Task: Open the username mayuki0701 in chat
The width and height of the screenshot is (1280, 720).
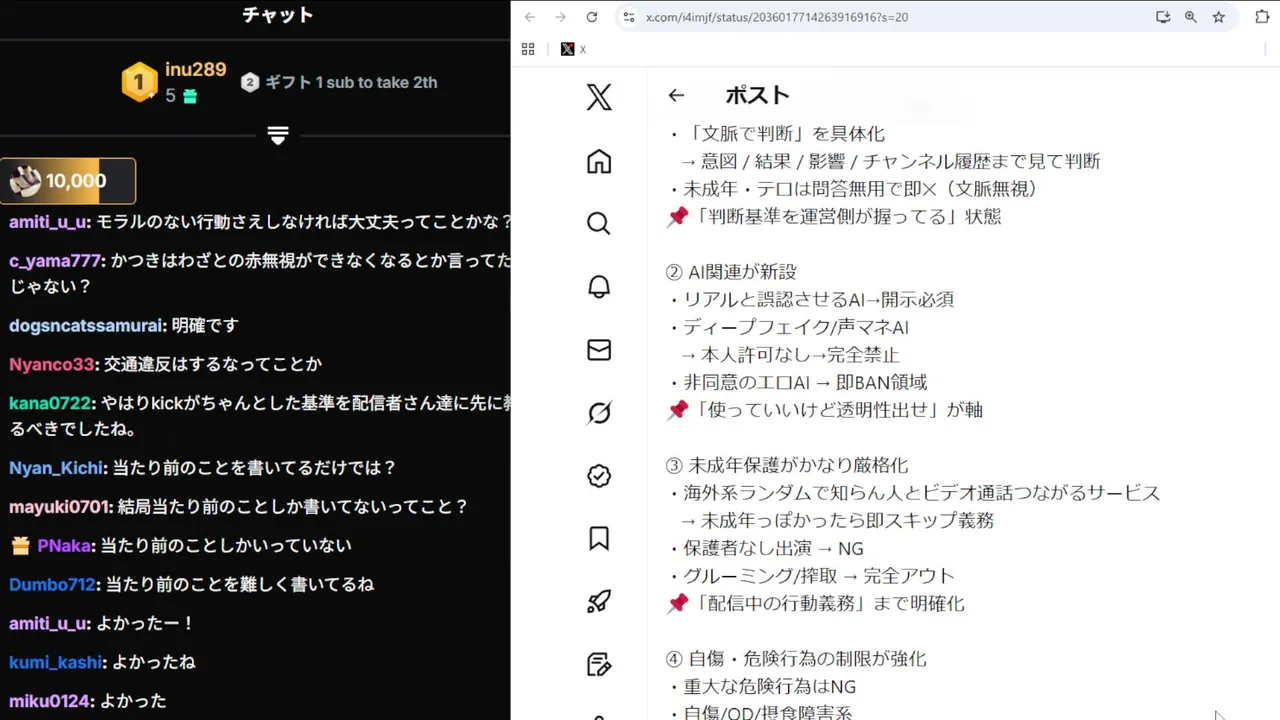Action: click(x=59, y=507)
